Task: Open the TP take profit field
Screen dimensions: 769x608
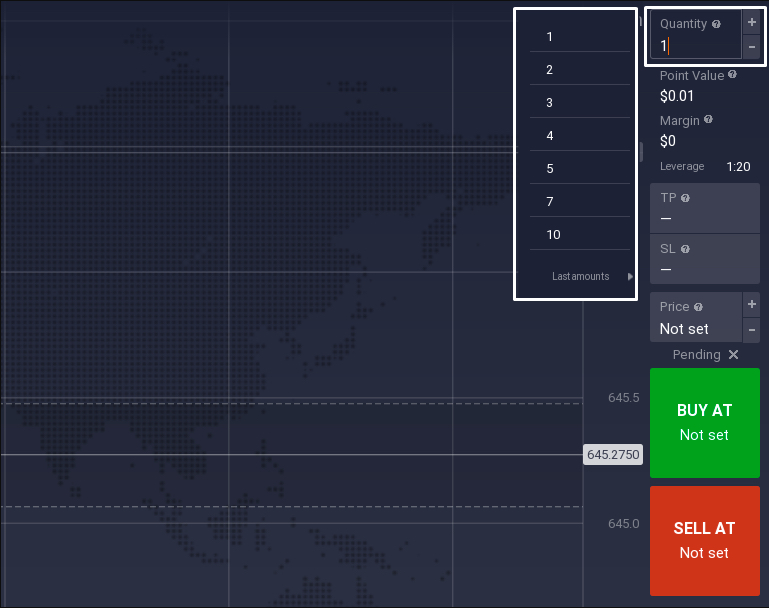Action: pos(705,208)
